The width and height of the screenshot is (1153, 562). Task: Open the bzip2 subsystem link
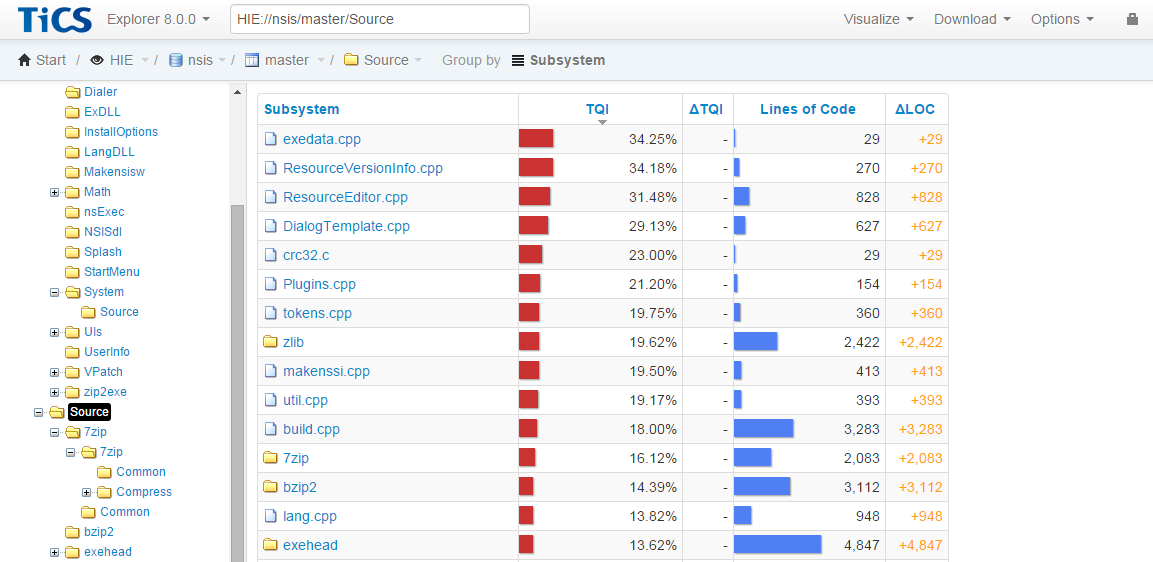click(300, 487)
